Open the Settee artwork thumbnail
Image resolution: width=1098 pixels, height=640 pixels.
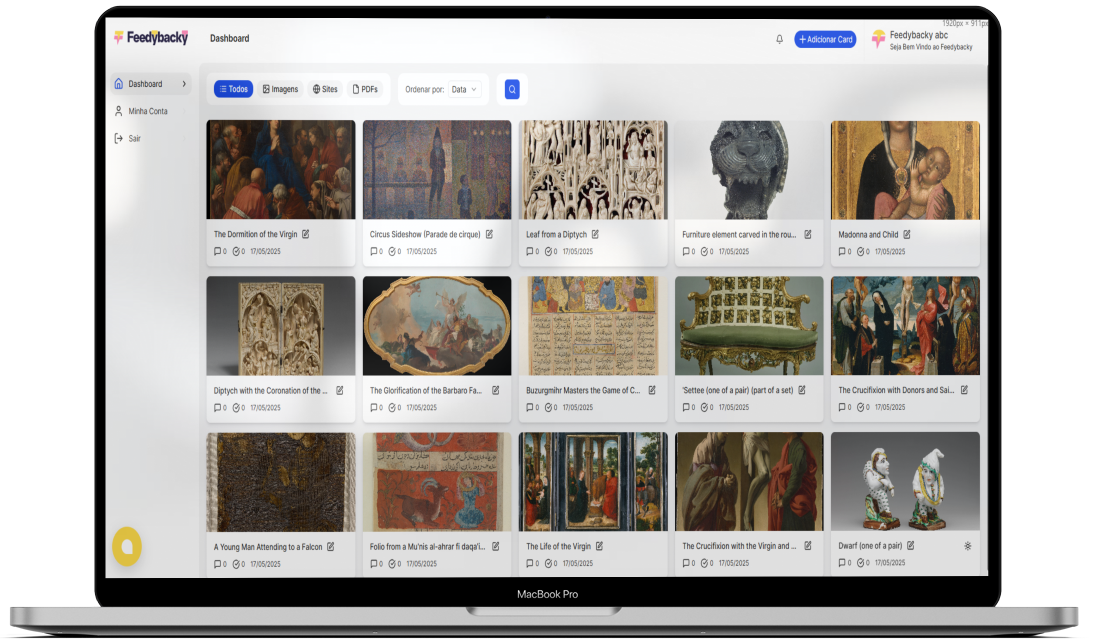pos(749,326)
